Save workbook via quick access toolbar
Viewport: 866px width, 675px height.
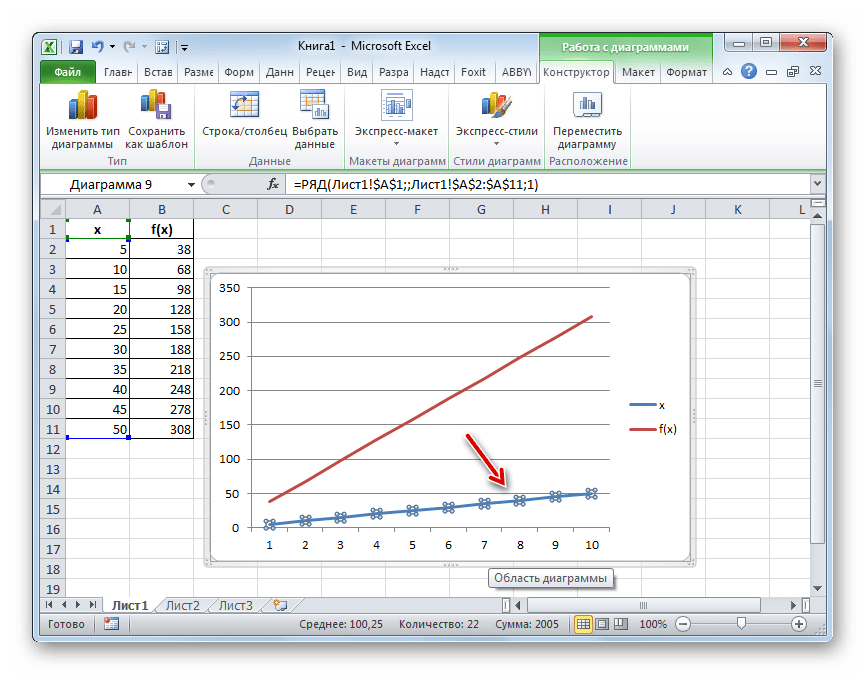click(76, 47)
